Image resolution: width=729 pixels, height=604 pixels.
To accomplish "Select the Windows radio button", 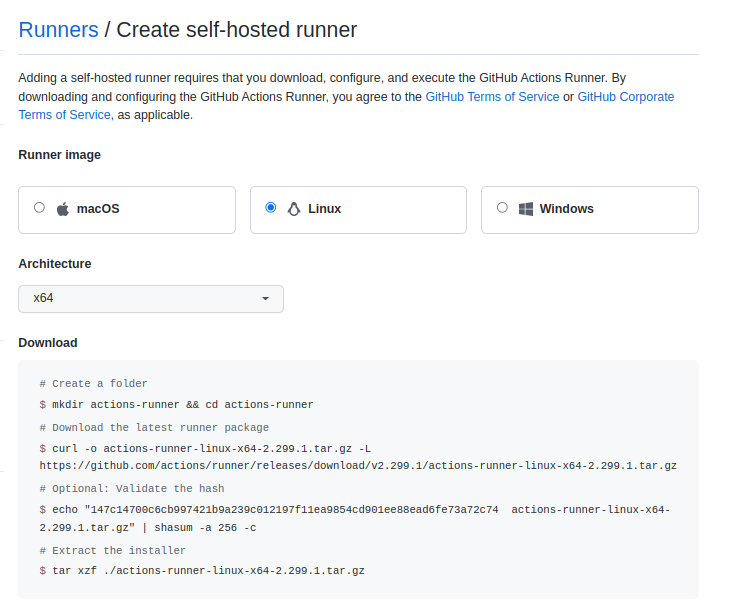I will [x=502, y=207].
